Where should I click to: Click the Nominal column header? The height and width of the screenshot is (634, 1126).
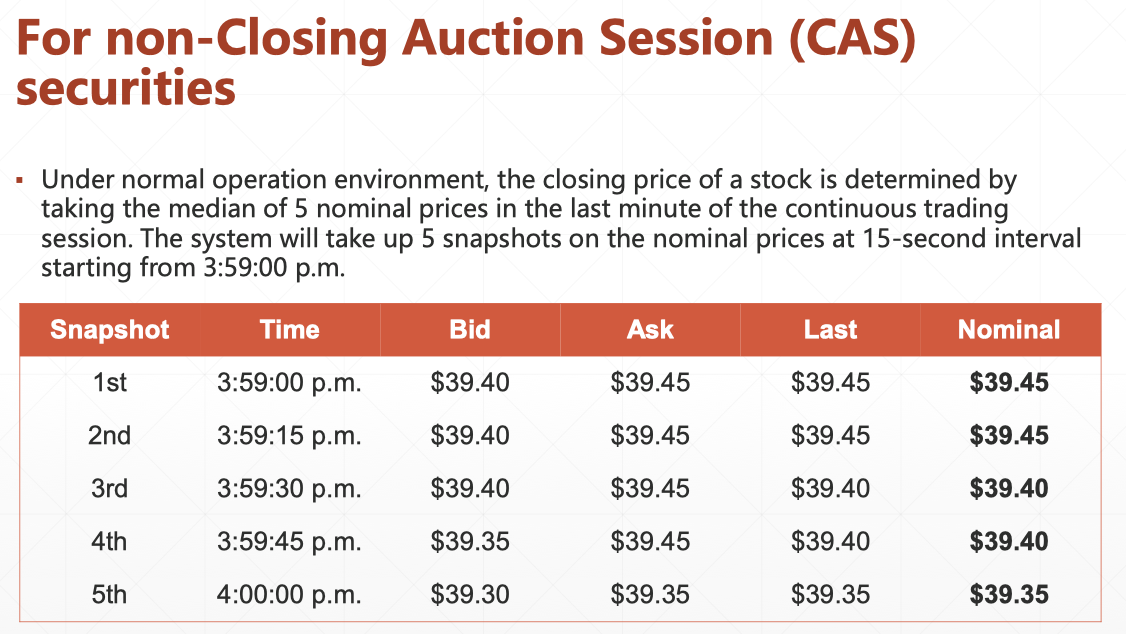pos(1009,330)
